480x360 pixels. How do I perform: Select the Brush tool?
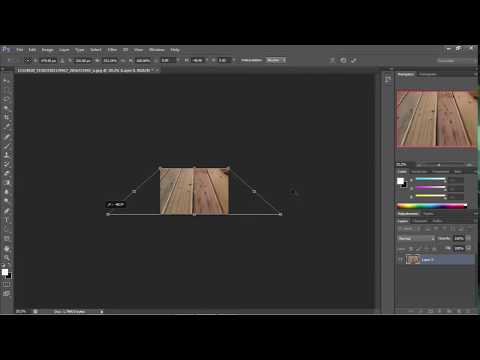pos(7,146)
